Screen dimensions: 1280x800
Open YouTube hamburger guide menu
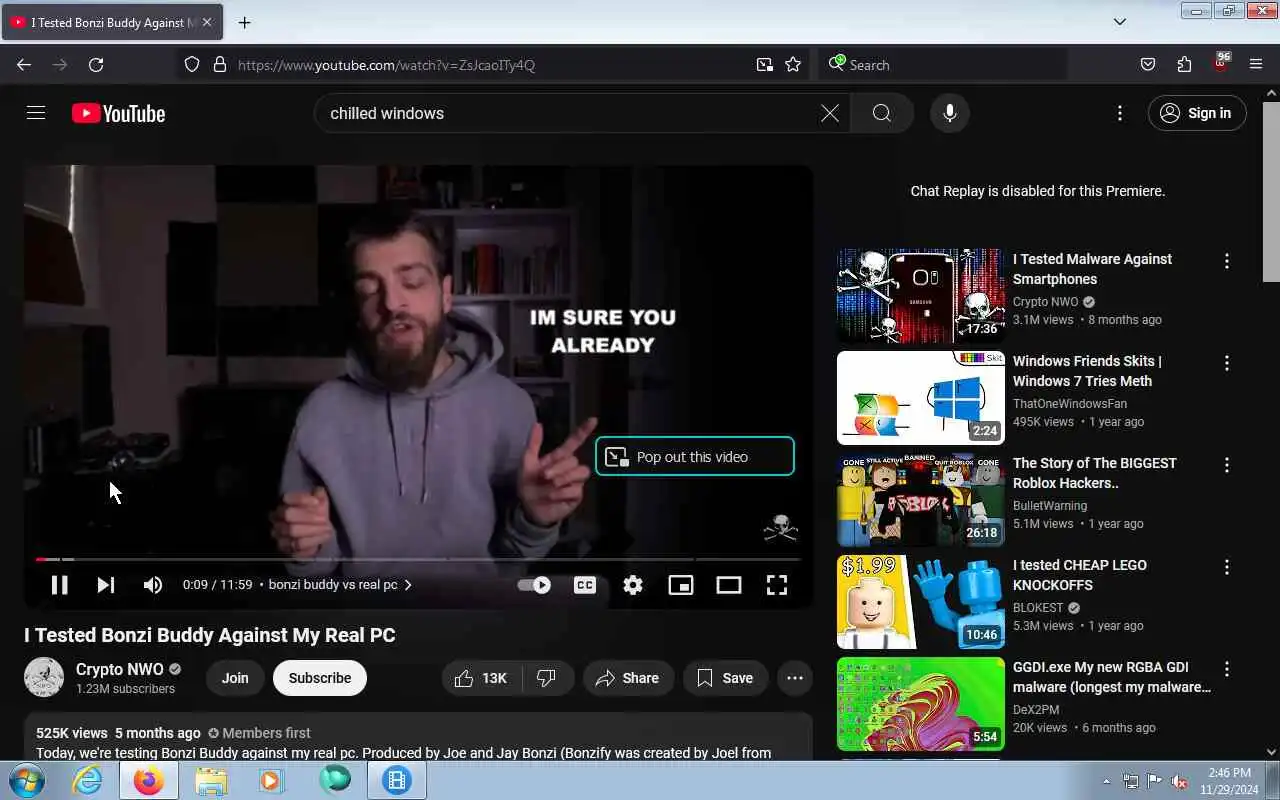click(x=36, y=113)
